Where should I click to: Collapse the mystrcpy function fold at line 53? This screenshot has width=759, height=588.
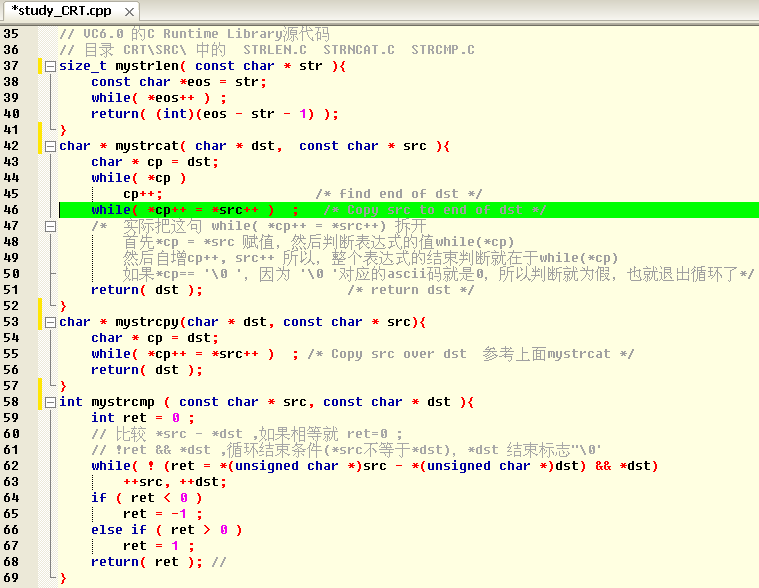(x=50, y=322)
